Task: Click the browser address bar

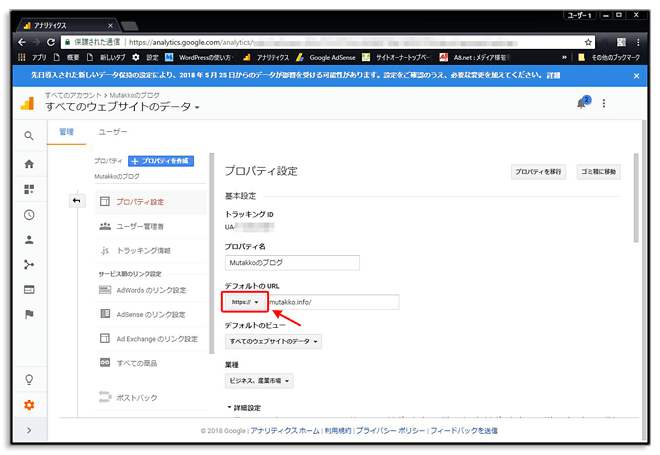Action: (x=328, y=42)
